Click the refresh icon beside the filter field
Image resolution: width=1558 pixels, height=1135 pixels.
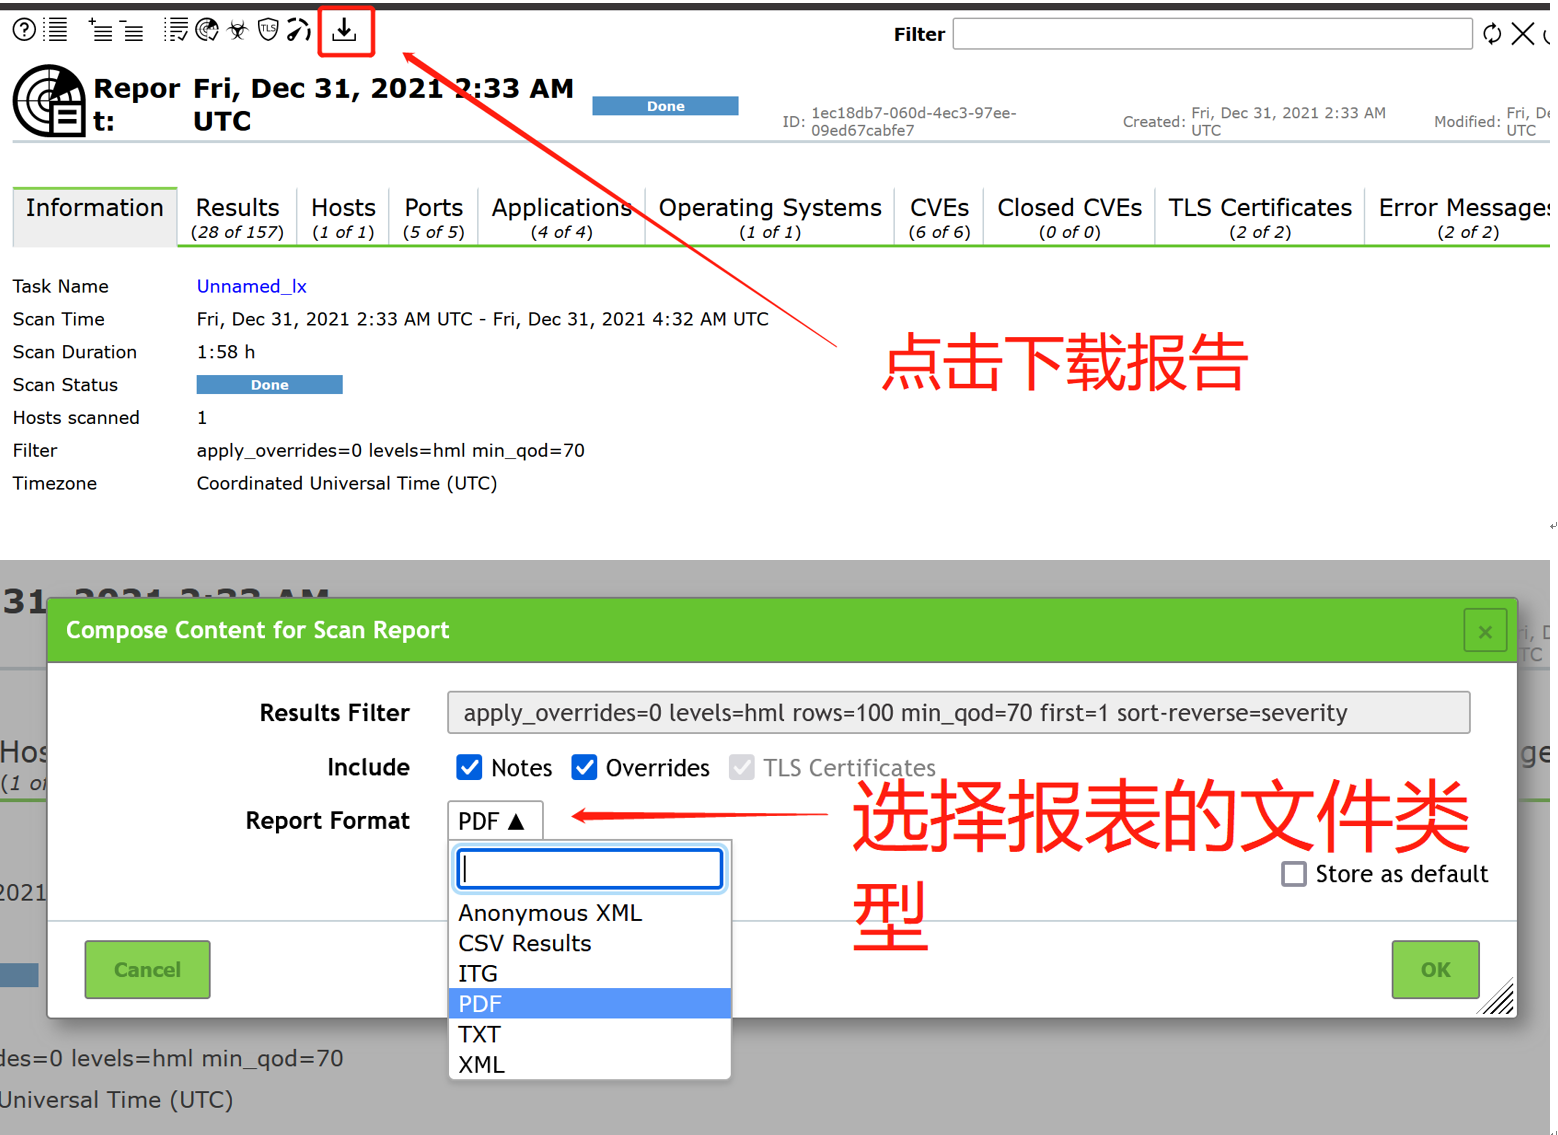tap(1492, 33)
